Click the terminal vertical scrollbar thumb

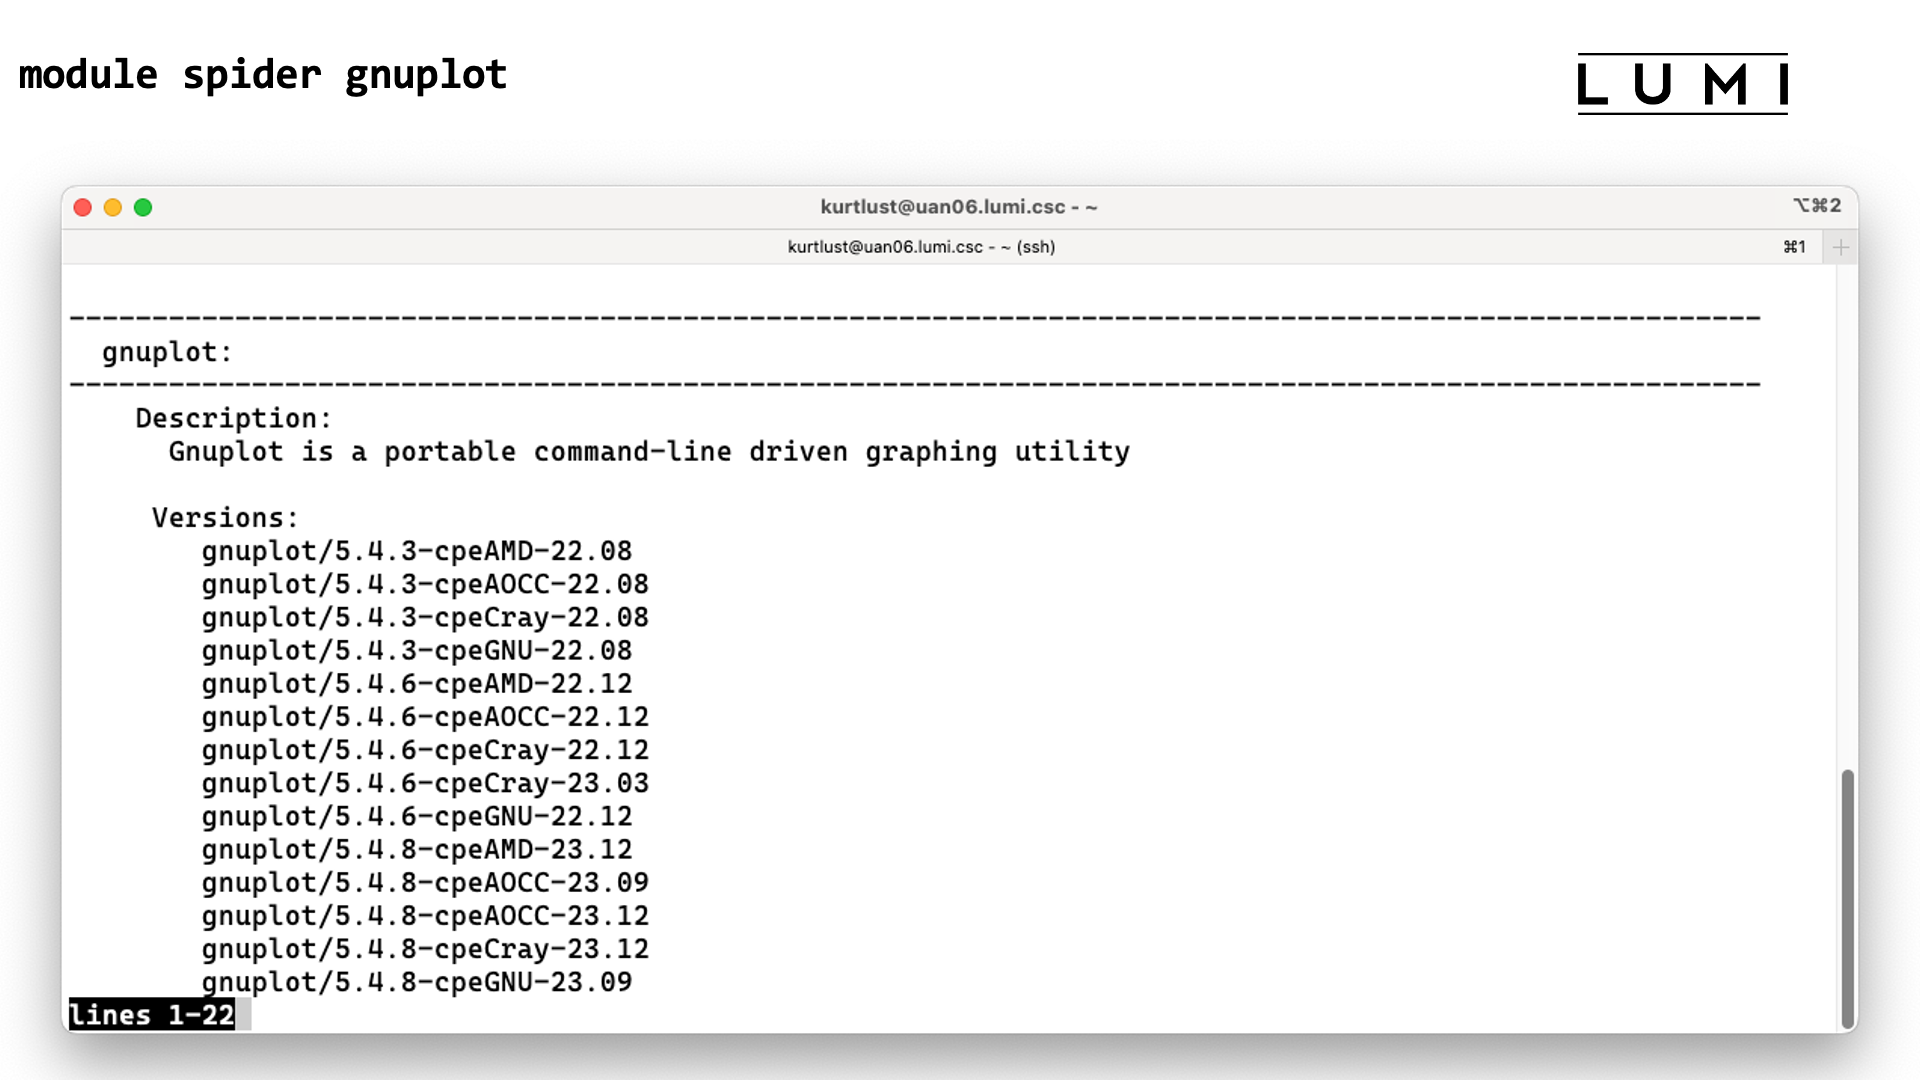[1847, 898]
